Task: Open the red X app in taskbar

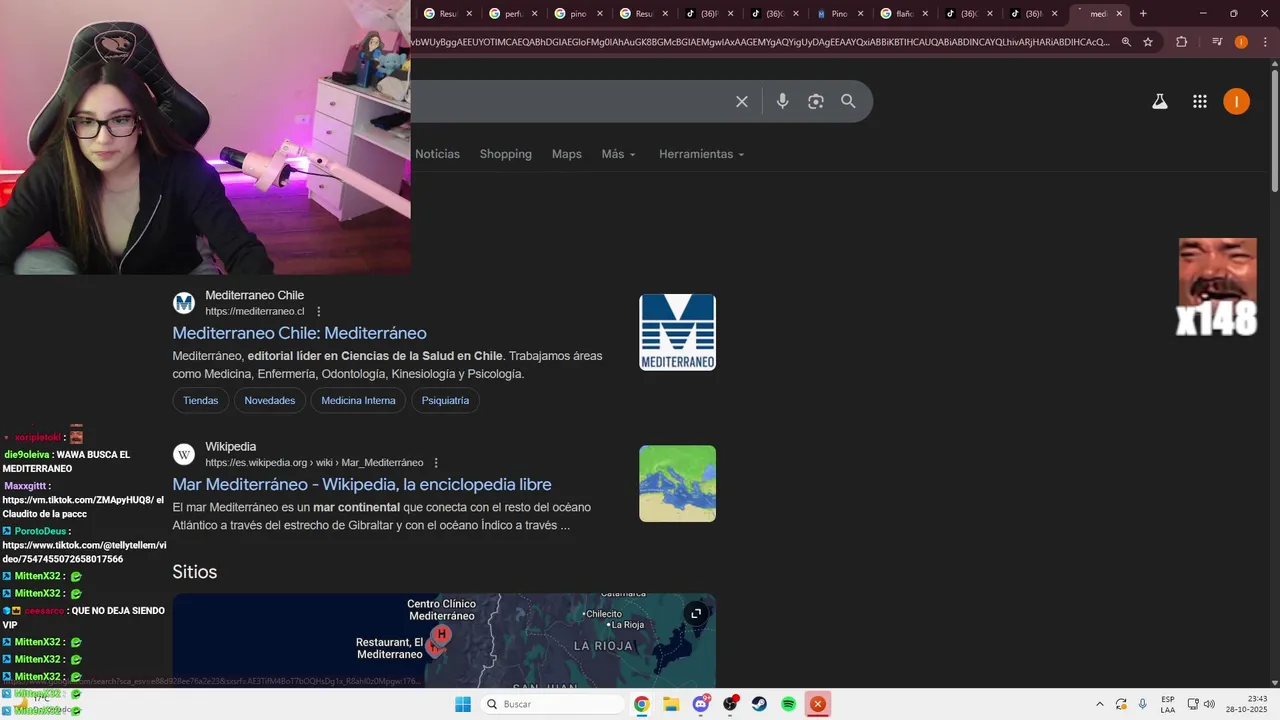Action: tap(818, 704)
